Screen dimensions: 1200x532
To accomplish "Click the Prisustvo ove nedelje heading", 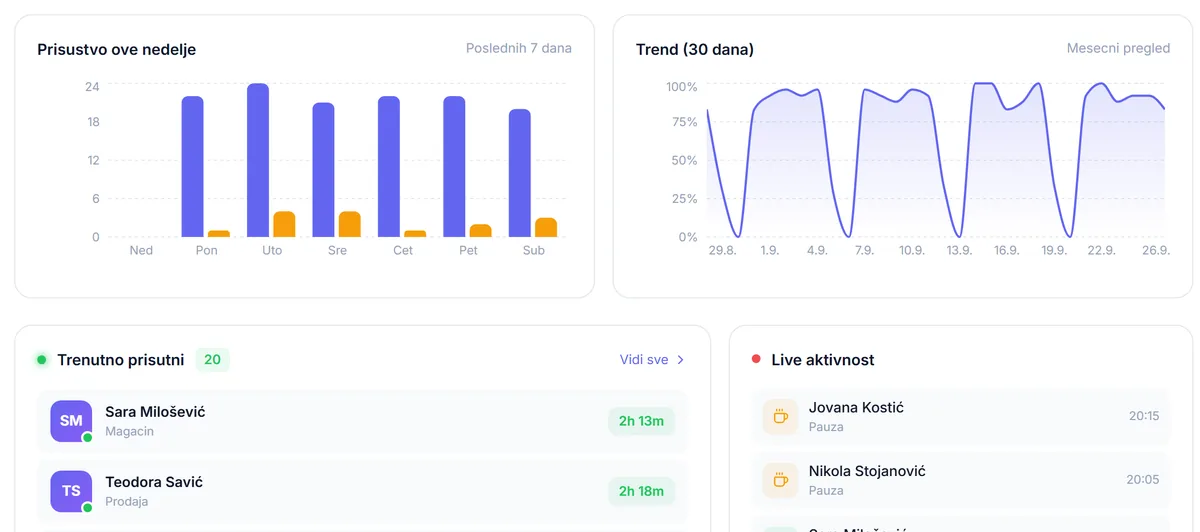I will click(117, 49).
